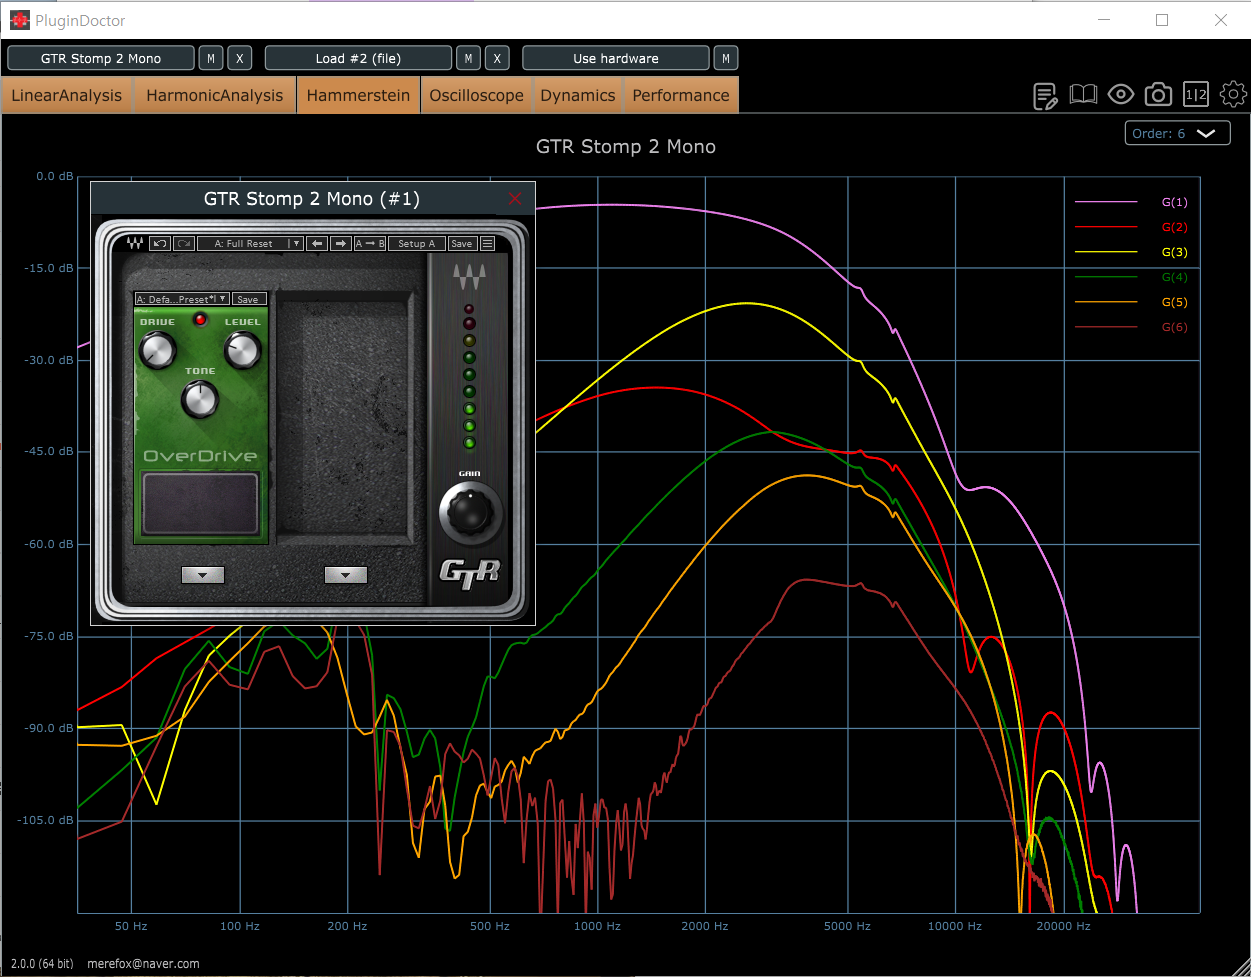Remove GTR Stomp 2 Mono with X
1251x977 pixels.
click(x=240, y=58)
